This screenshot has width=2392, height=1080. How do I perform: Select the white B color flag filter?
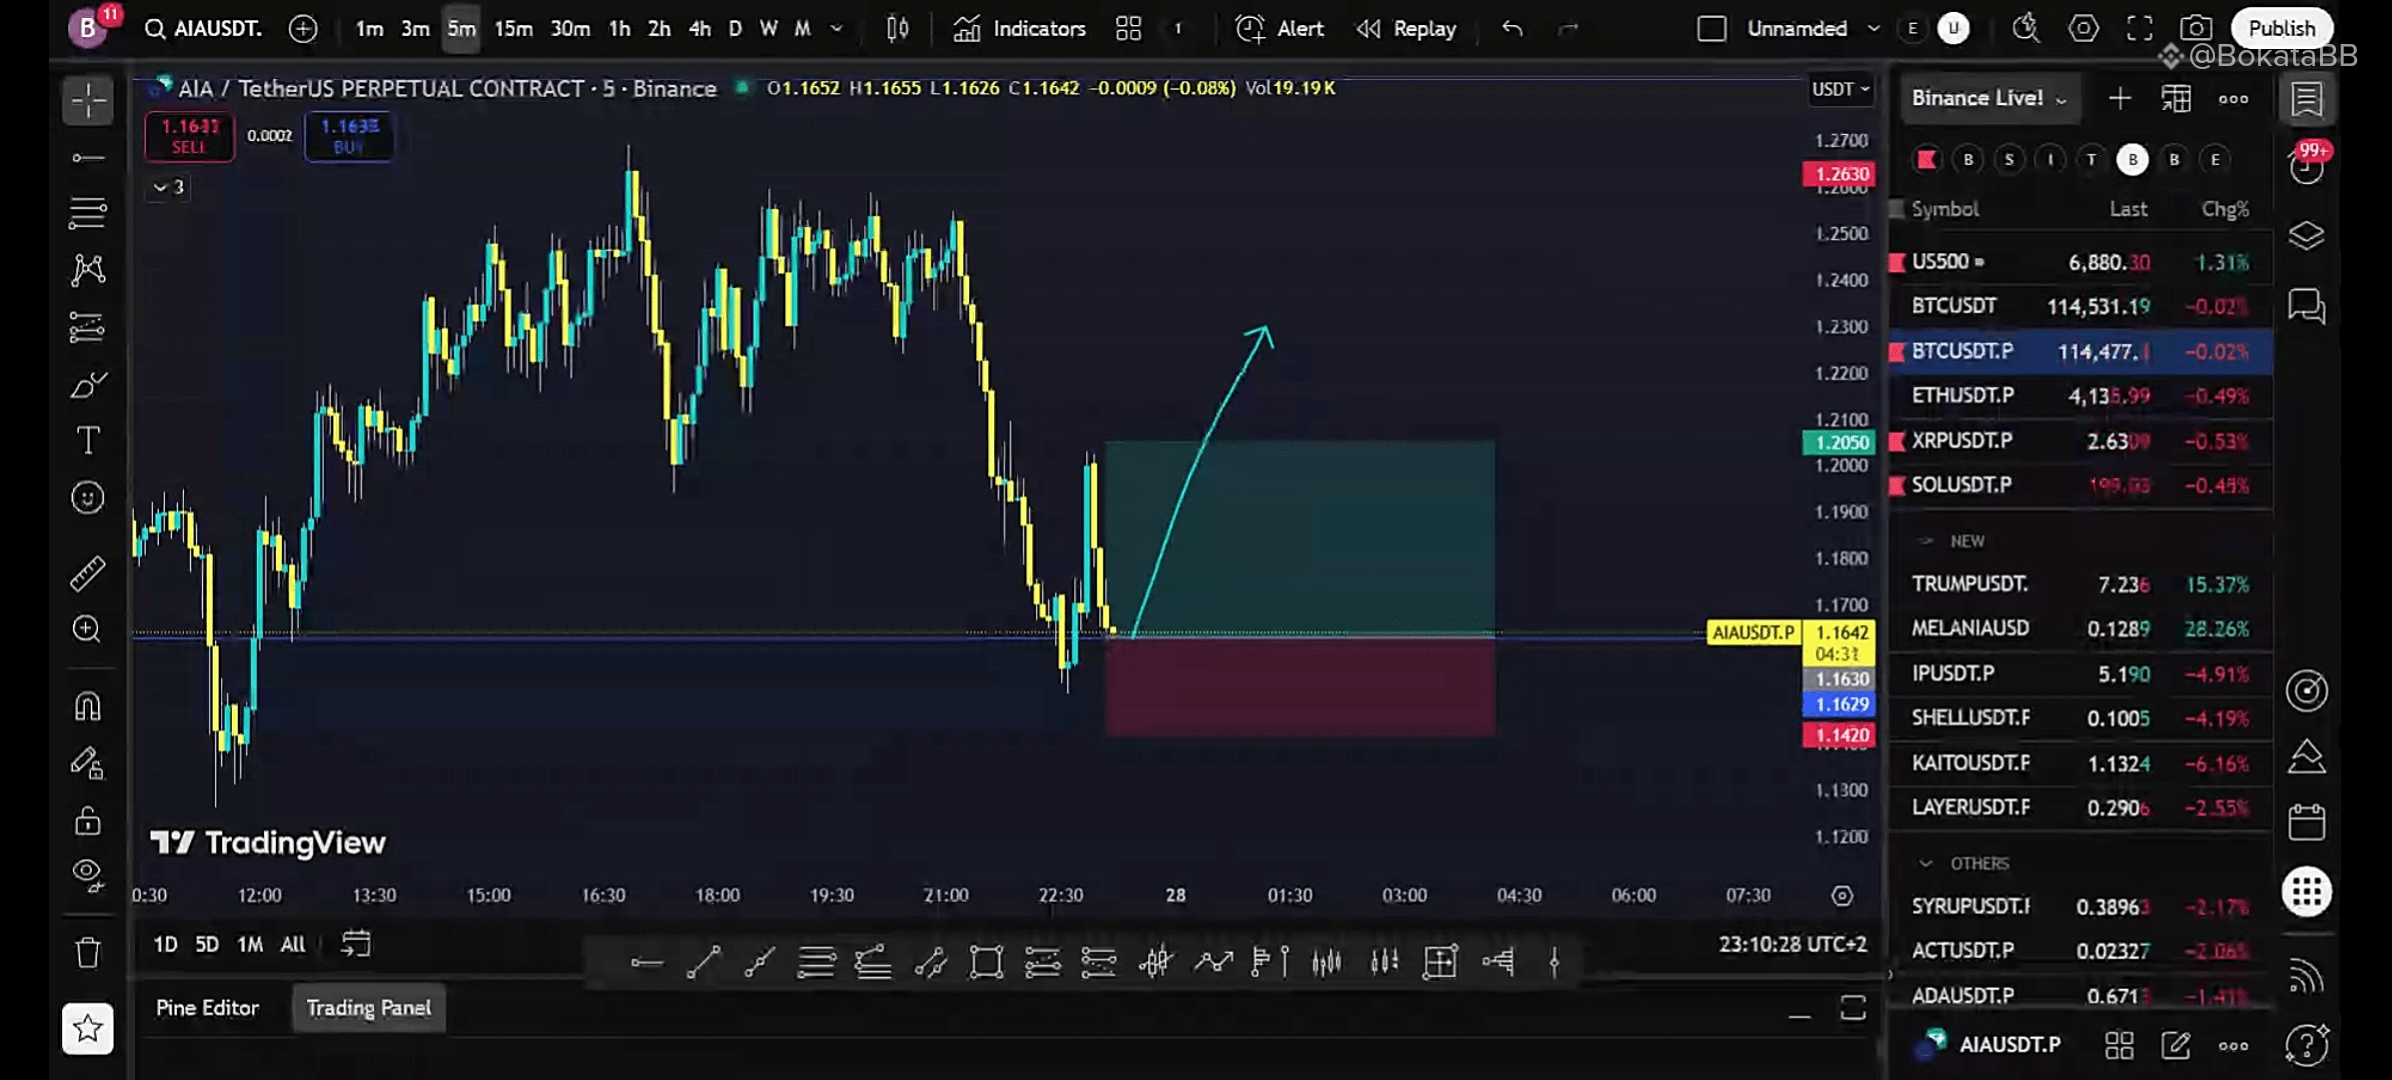pyautogui.click(x=2132, y=160)
